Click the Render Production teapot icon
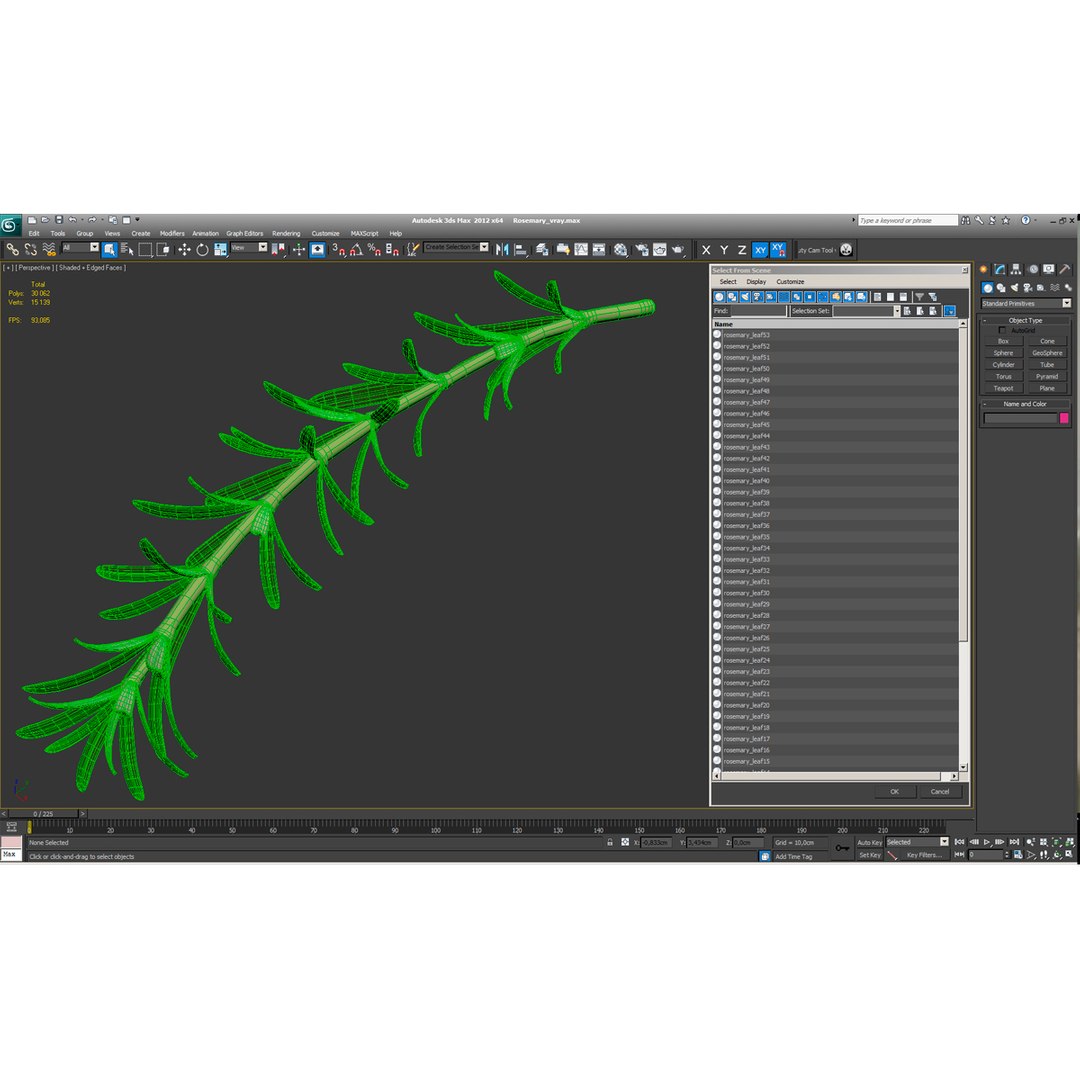The height and width of the screenshot is (1080, 1080). coord(678,249)
